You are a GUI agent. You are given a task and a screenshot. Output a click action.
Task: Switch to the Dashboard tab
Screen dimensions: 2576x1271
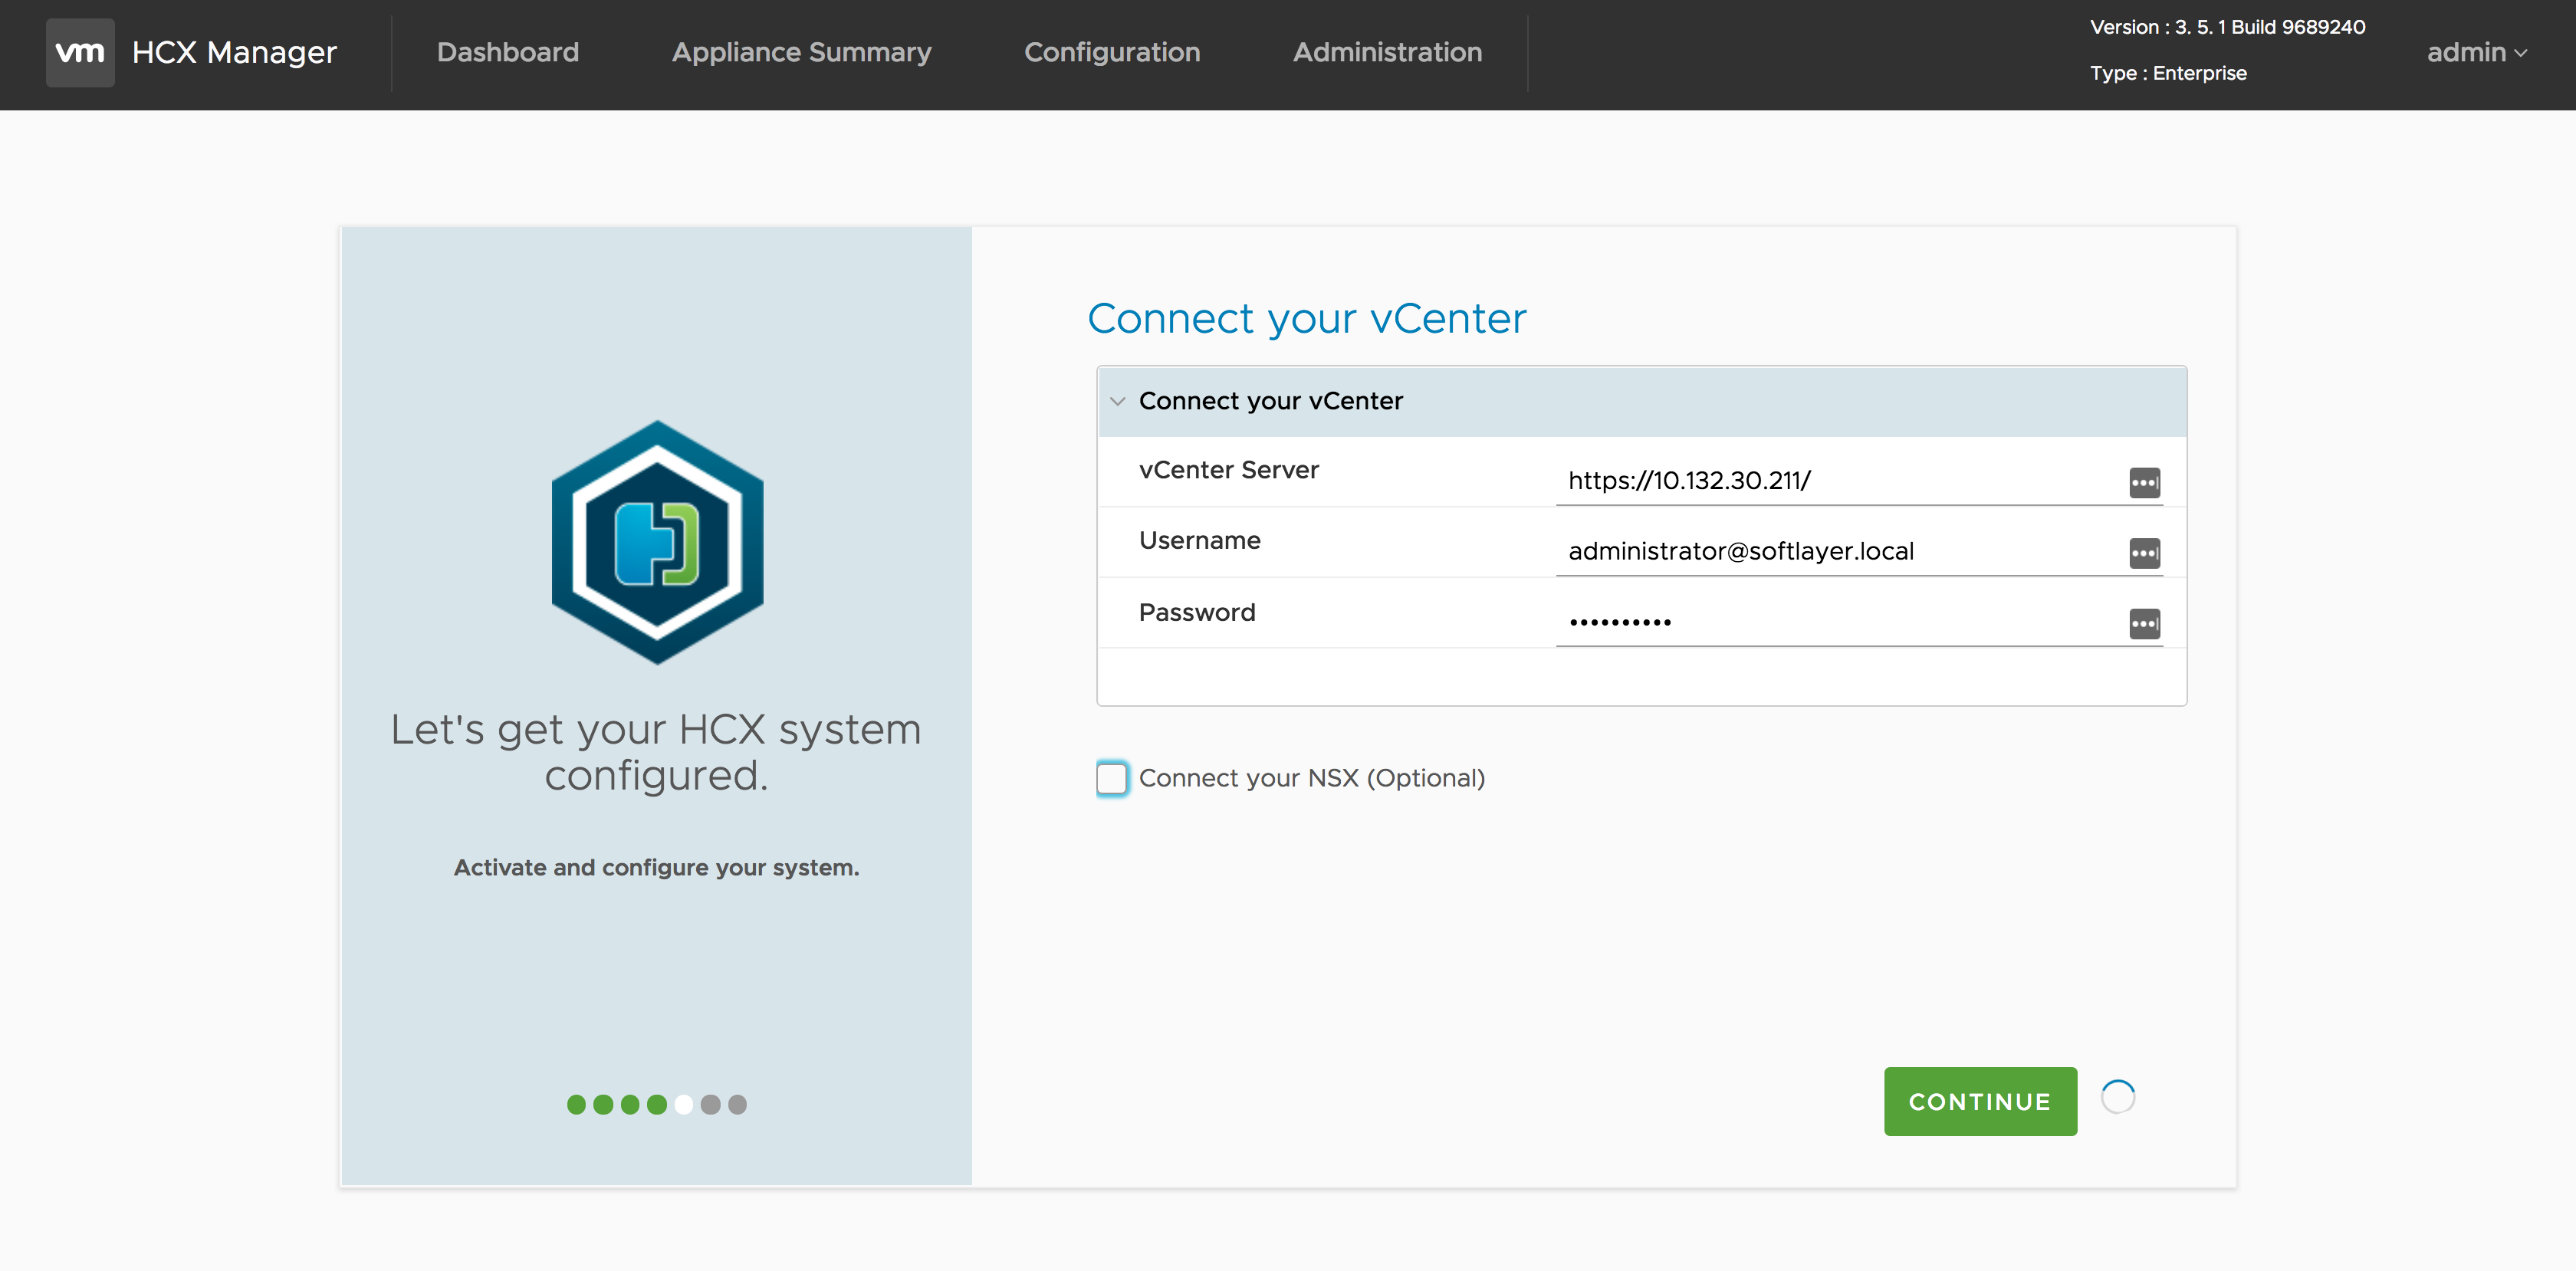point(508,52)
